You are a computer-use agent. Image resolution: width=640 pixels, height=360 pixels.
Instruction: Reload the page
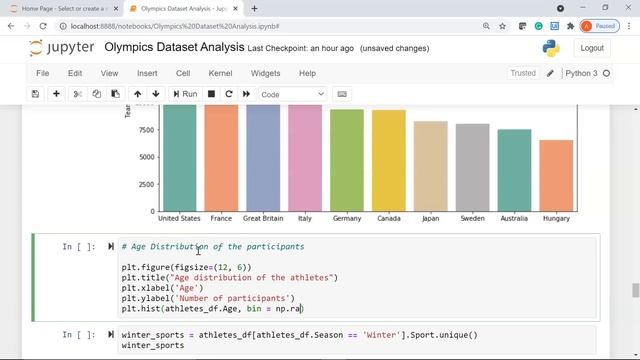[43, 26]
